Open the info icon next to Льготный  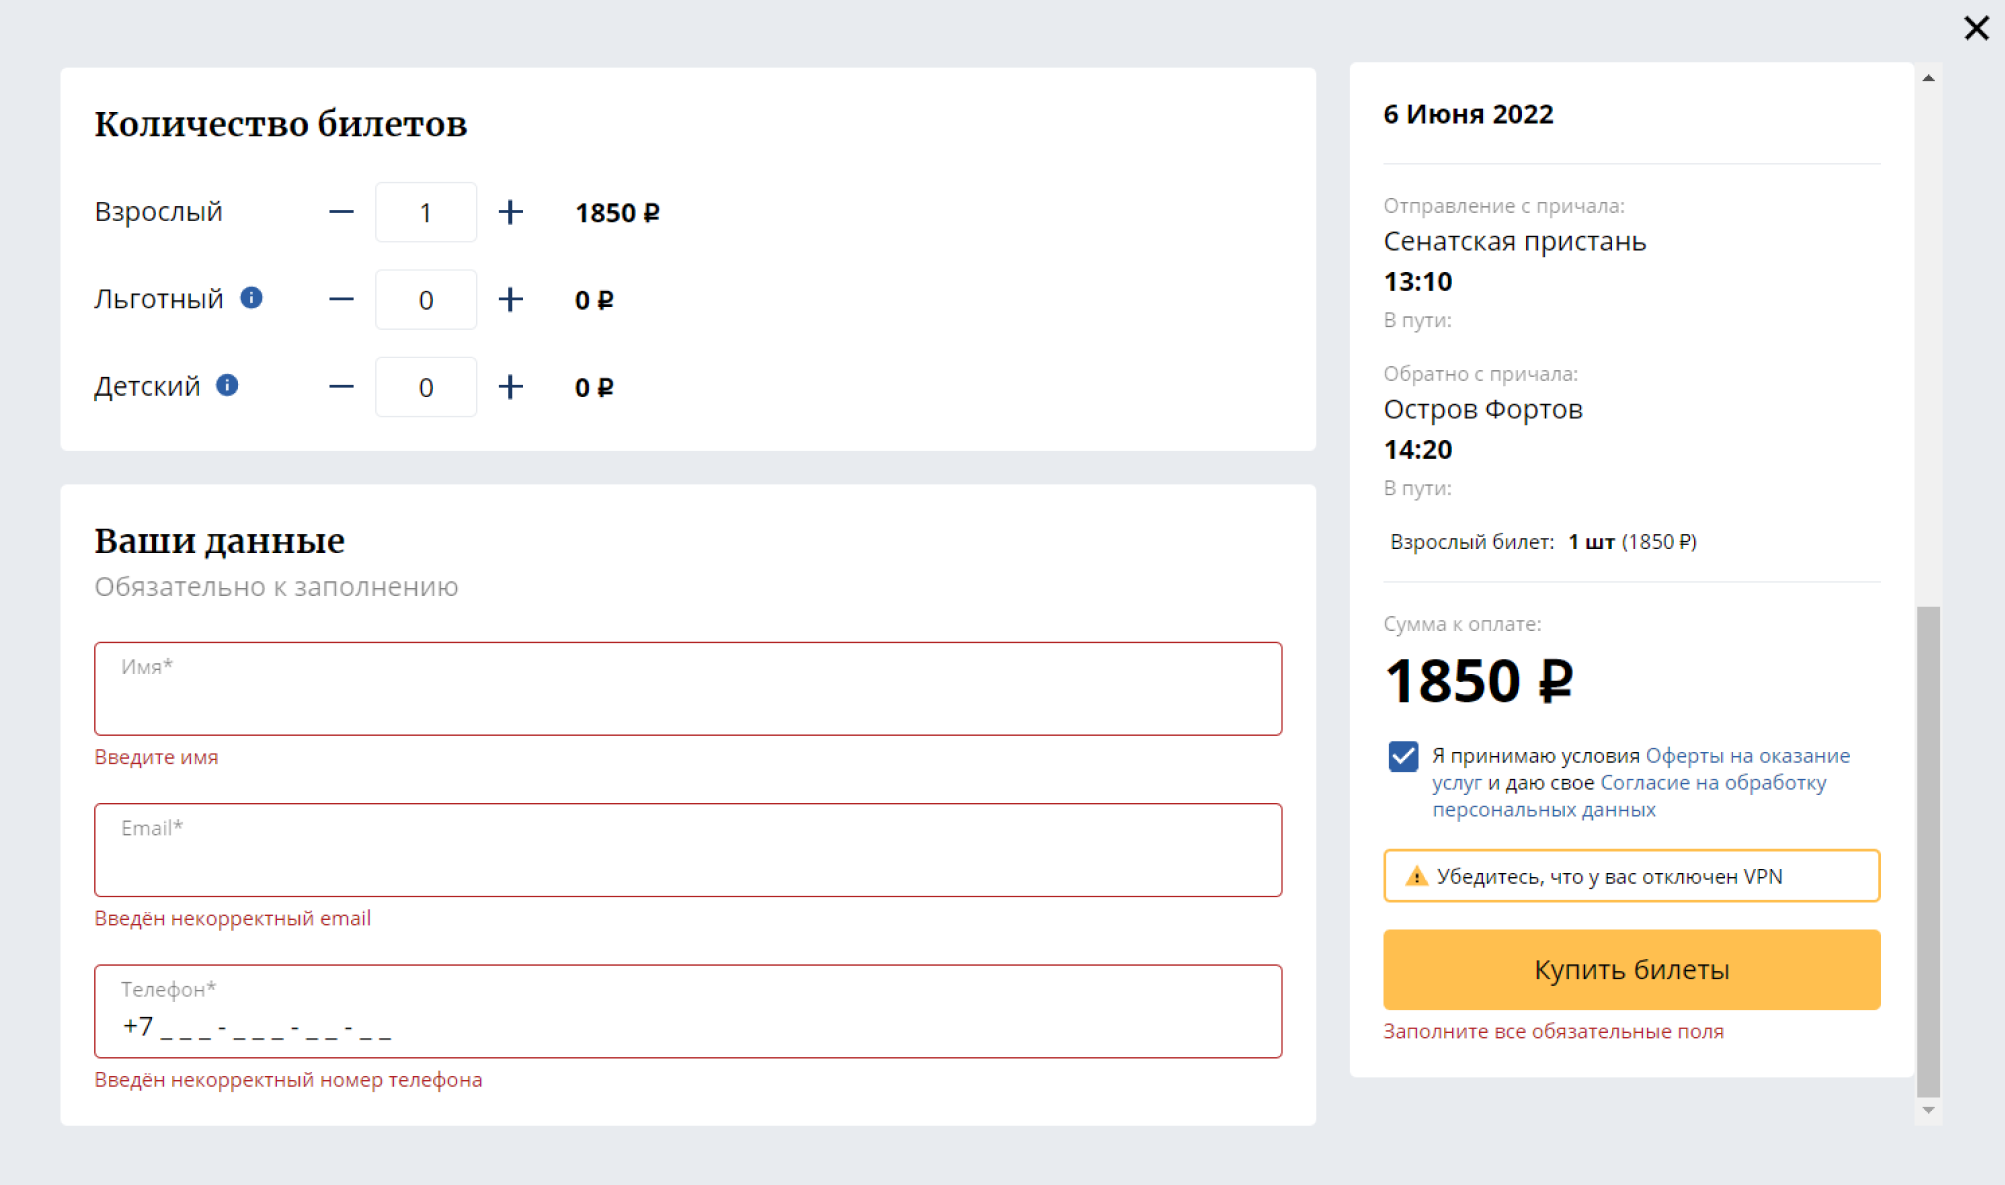pyautogui.click(x=251, y=298)
